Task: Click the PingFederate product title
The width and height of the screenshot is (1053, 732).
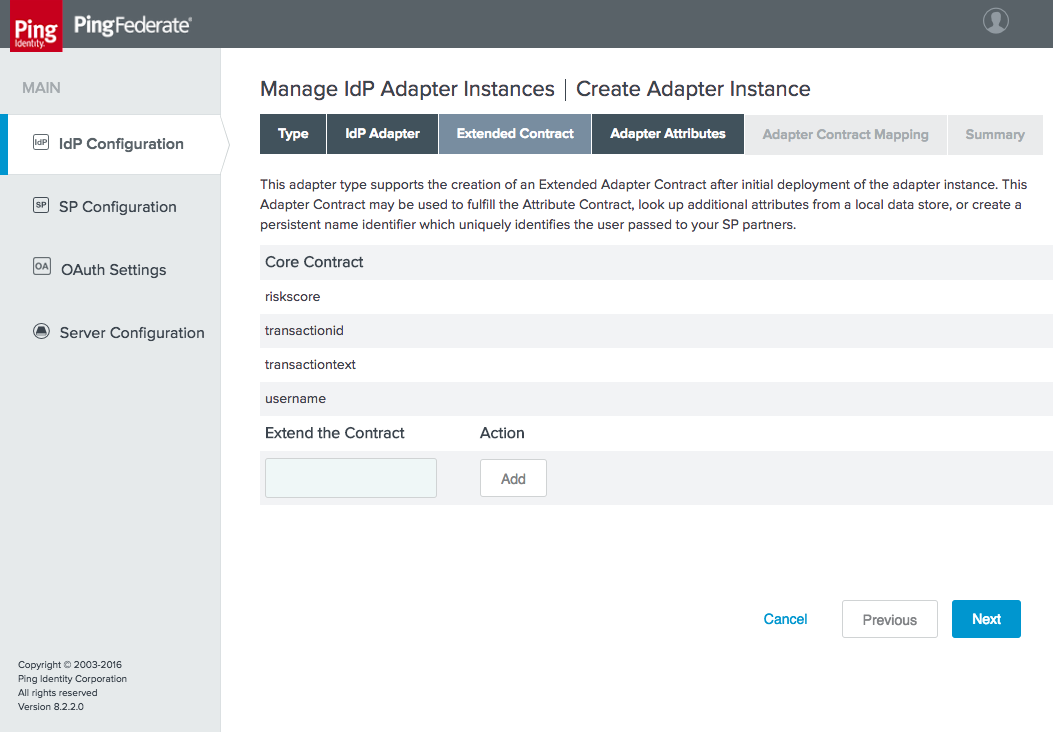Action: (x=132, y=26)
